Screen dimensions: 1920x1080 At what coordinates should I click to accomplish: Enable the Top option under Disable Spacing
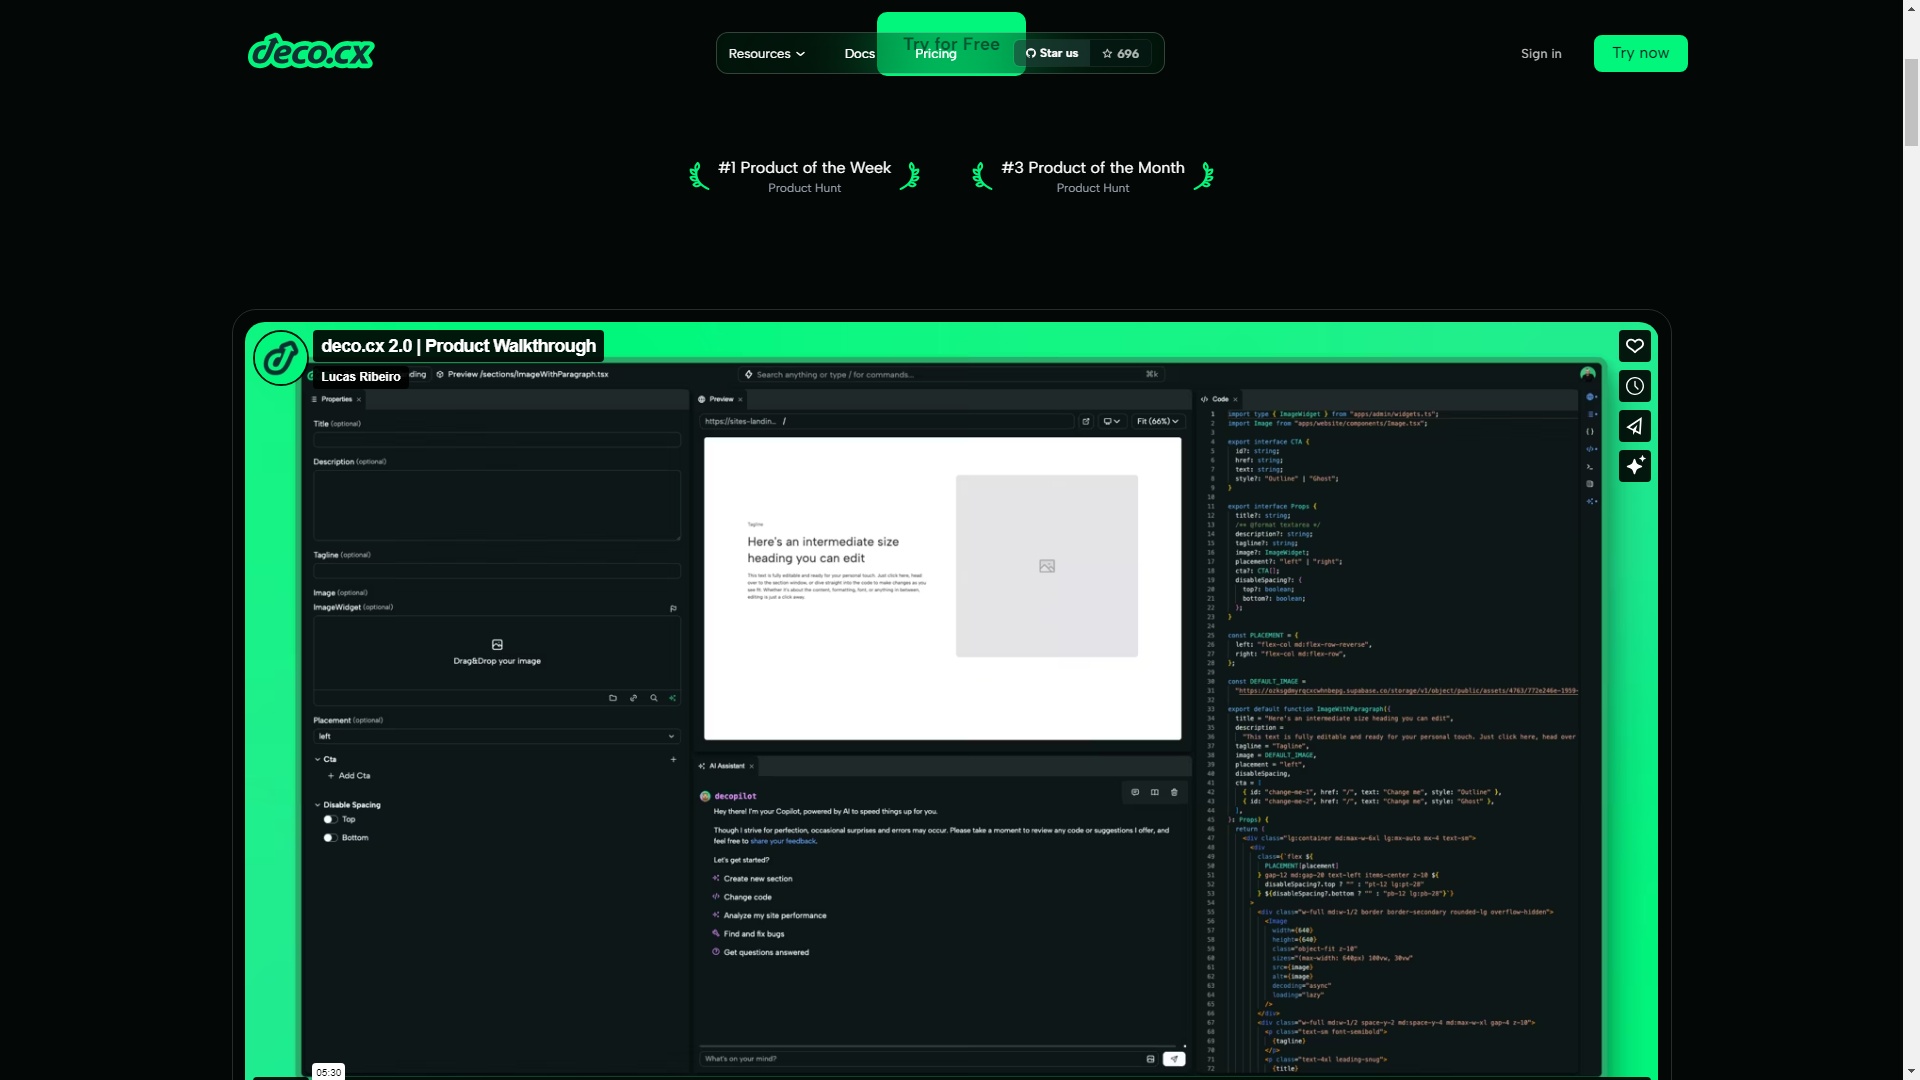[332, 818]
